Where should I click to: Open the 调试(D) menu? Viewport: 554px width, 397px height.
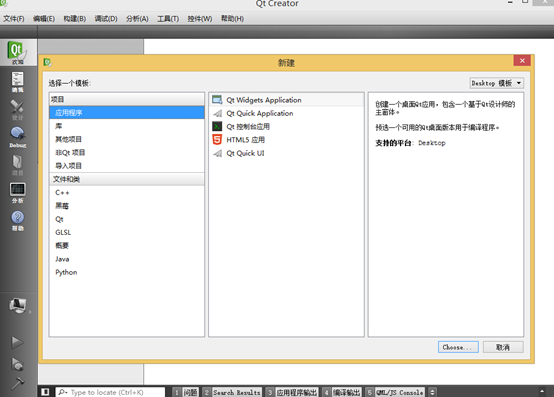pyautogui.click(x=106, y=19)
